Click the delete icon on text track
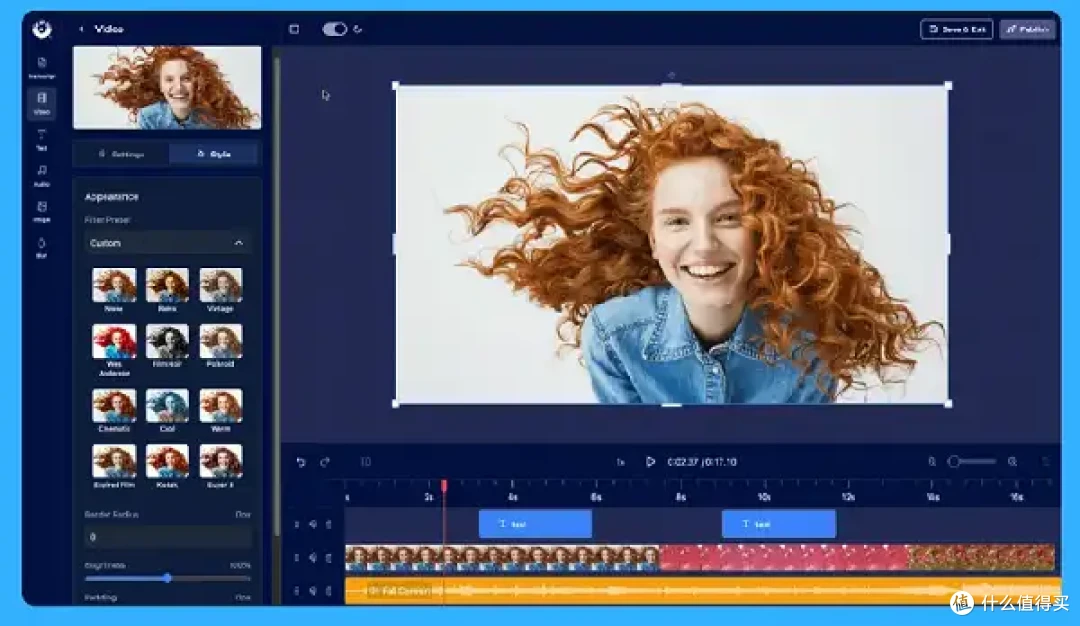Viewport: 1080px width, 626px height. (329, 525)
